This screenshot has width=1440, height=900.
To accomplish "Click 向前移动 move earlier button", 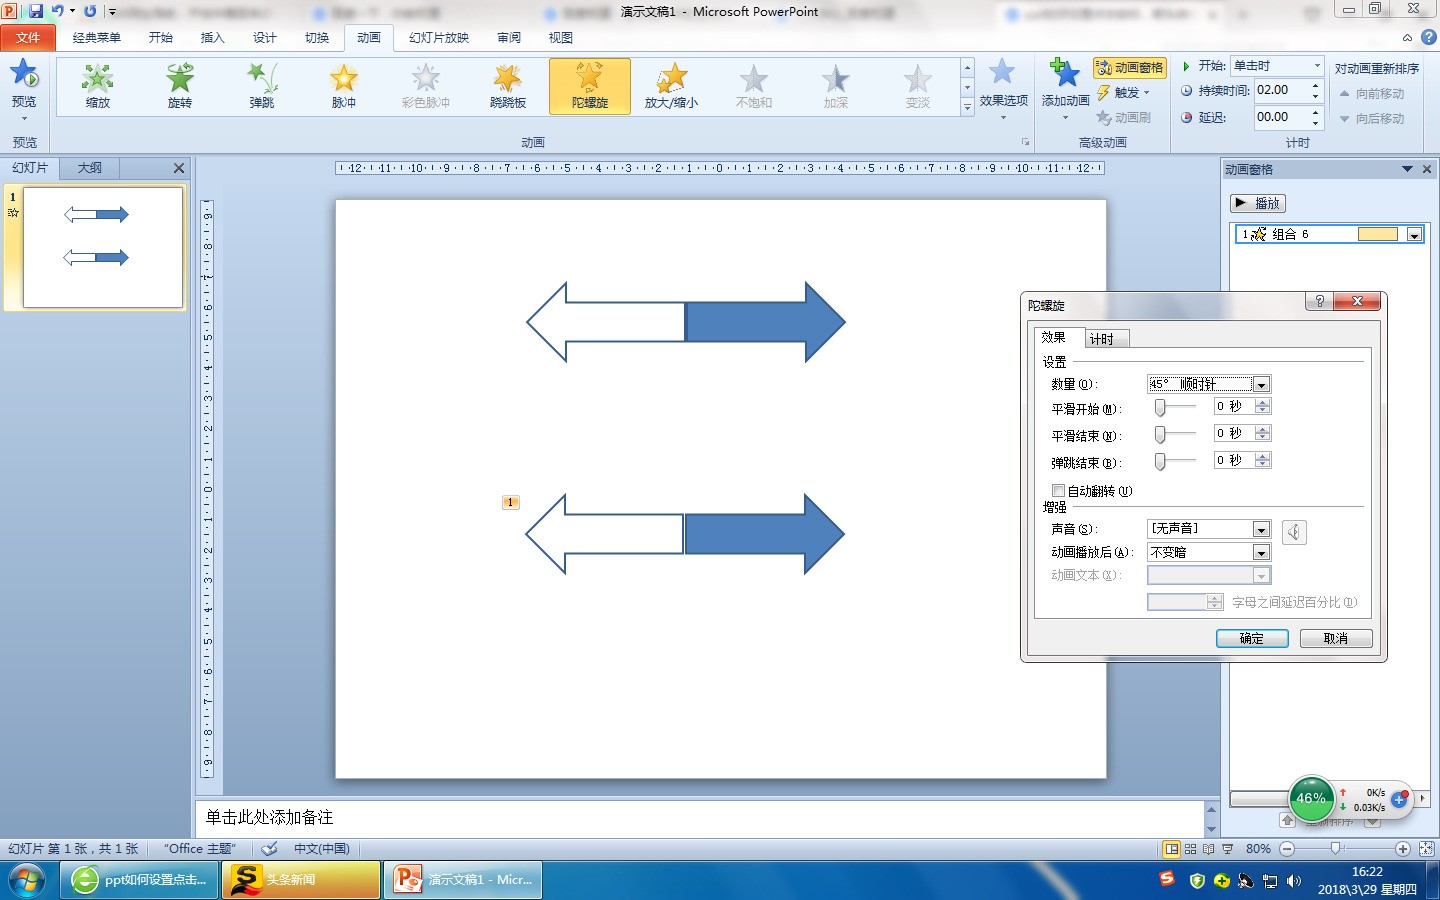I will click(x=1371, y=93).
